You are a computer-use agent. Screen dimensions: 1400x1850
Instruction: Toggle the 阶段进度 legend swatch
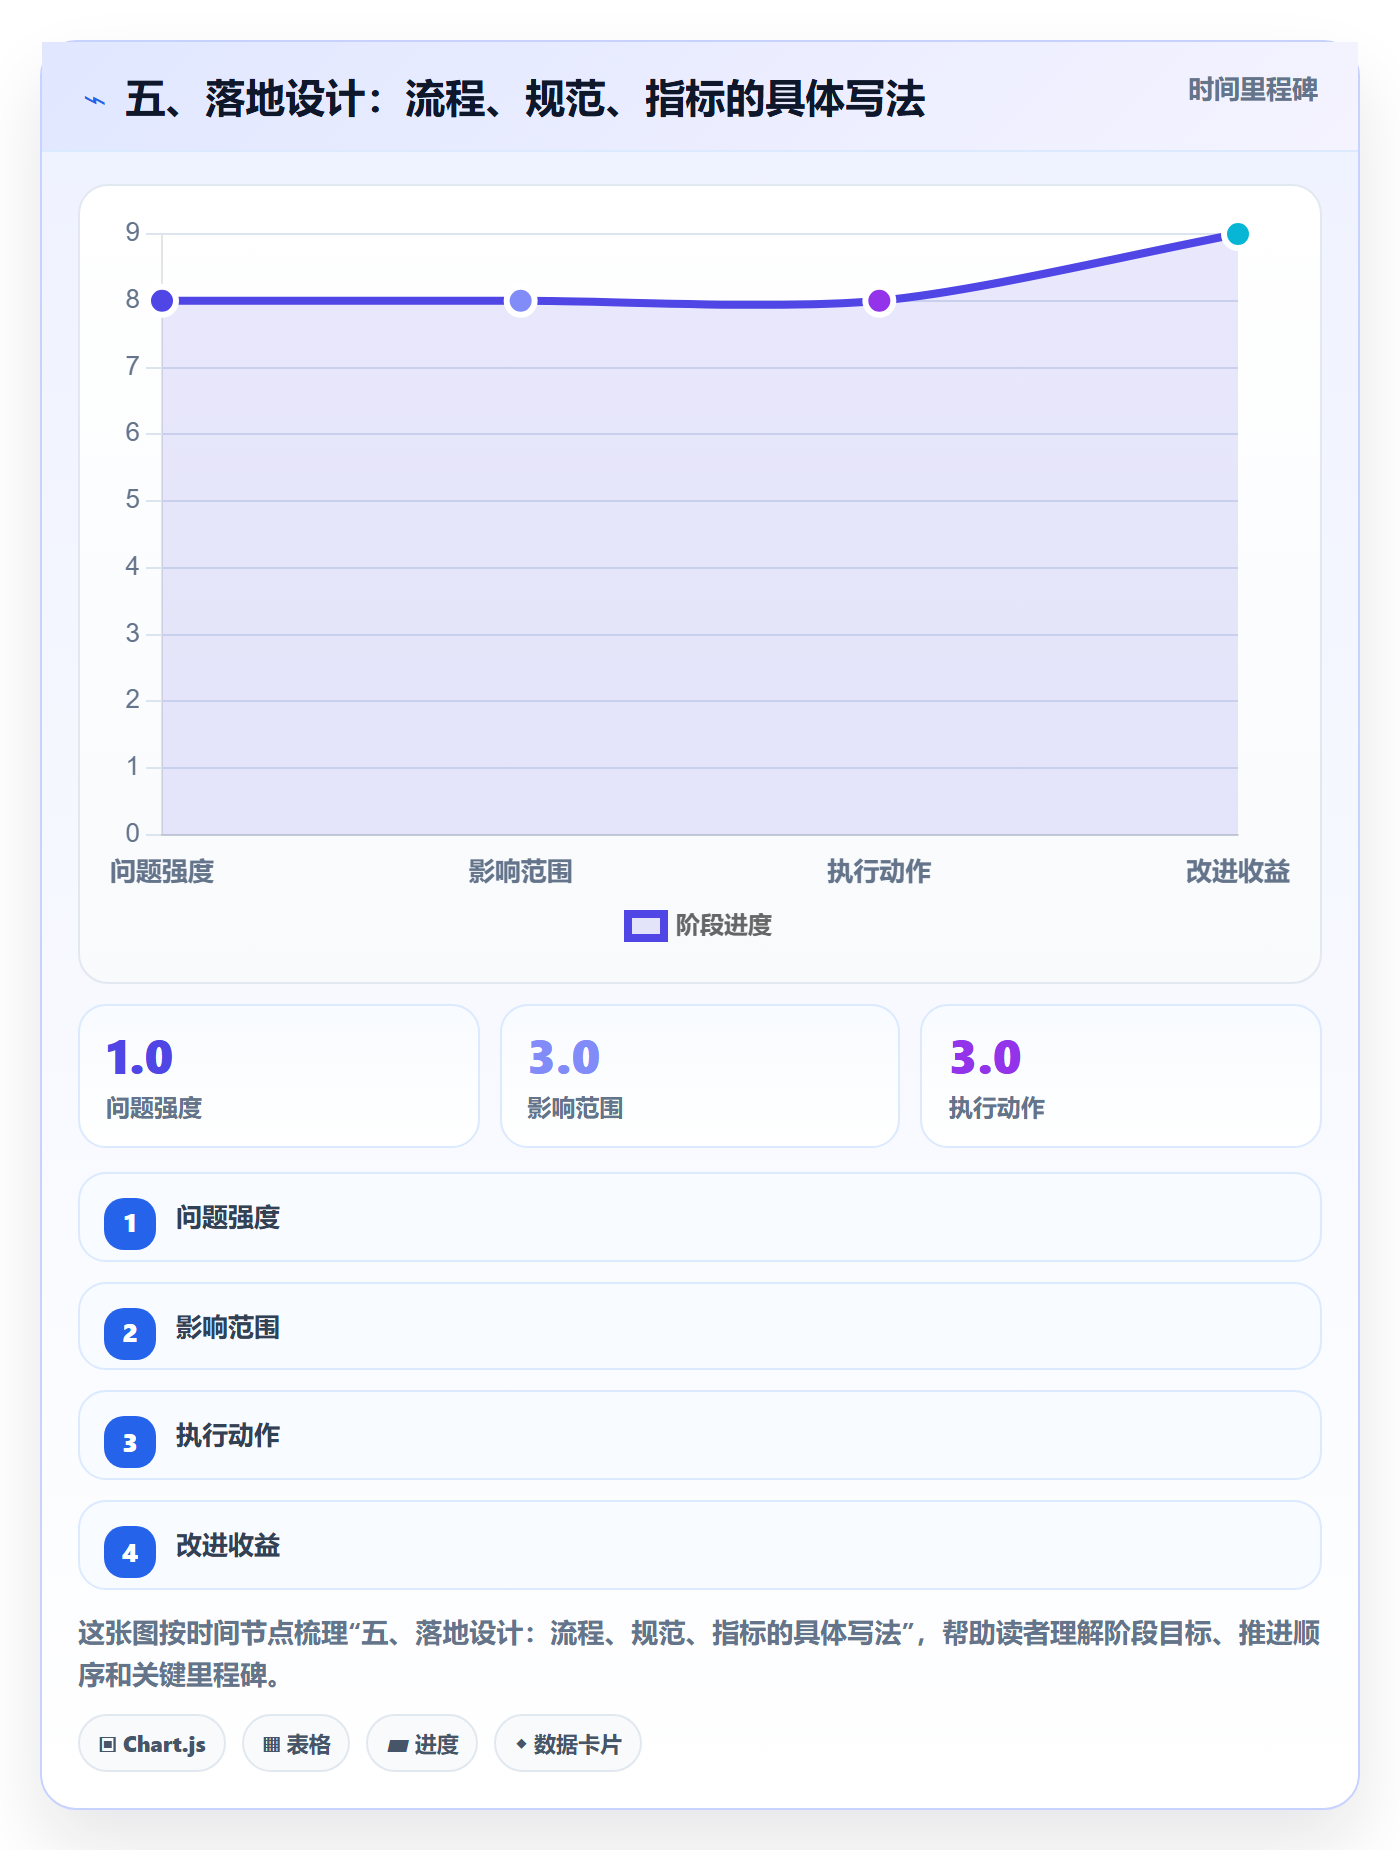click(645, 926)
